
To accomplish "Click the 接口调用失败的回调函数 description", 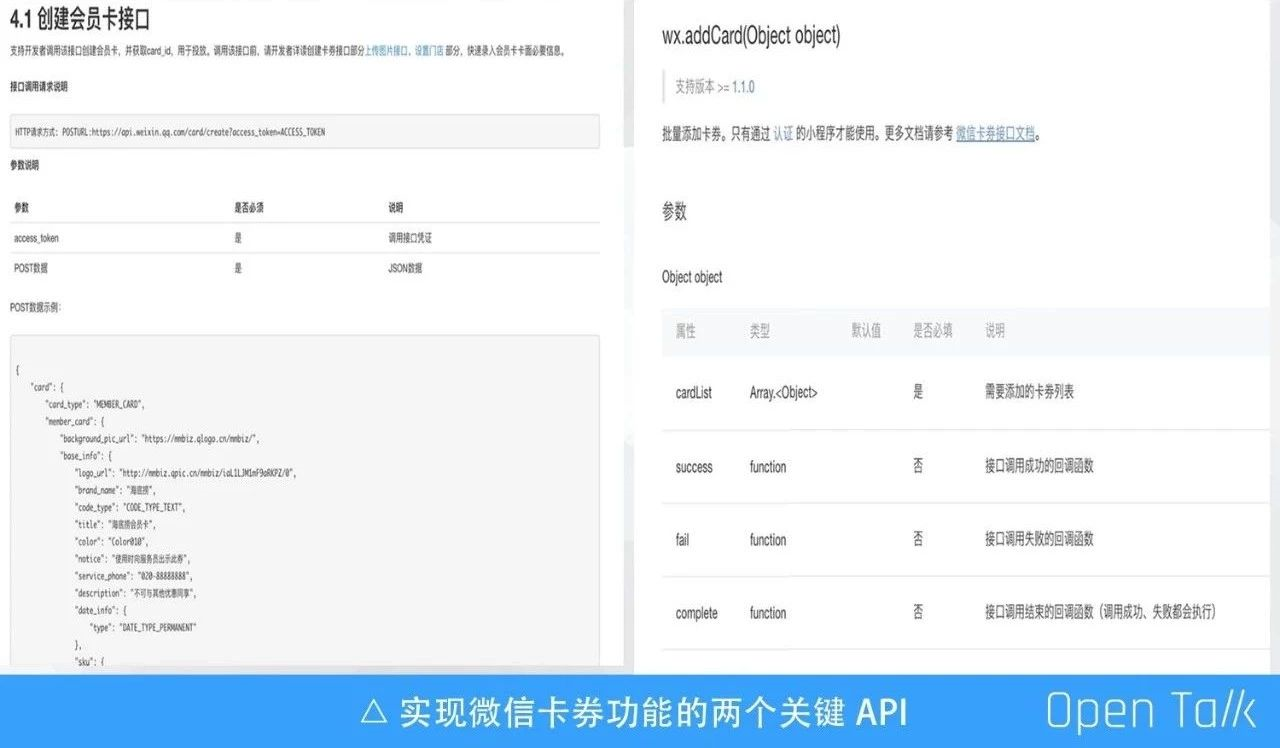I will pos(1039,540).
